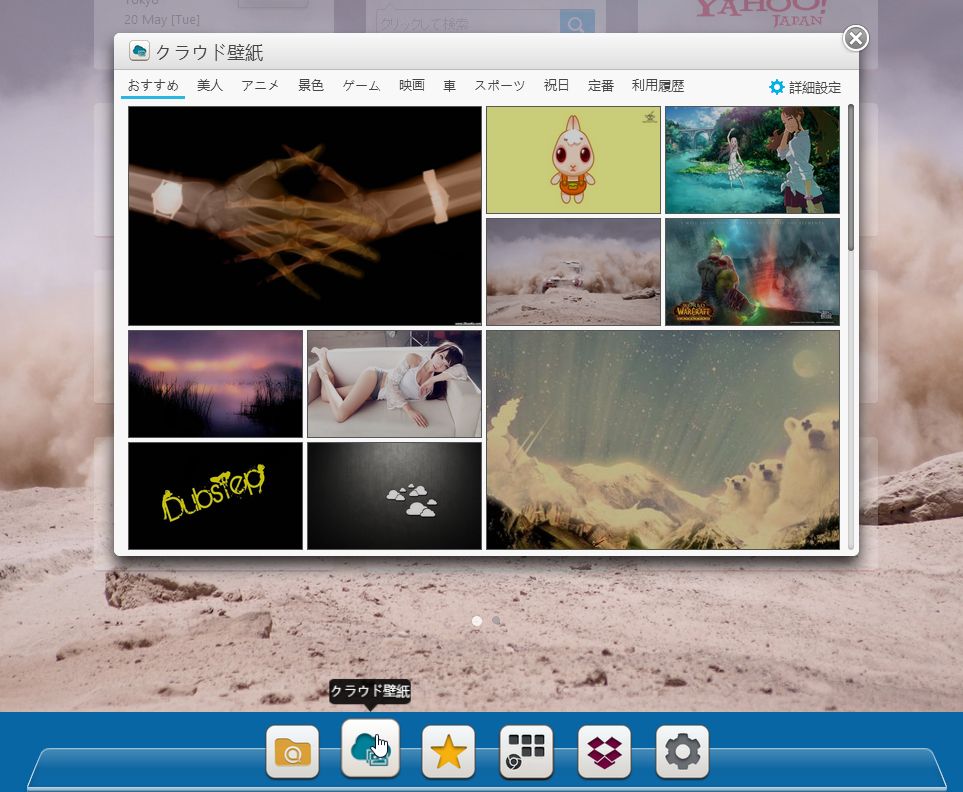Click the search magnifier button behind dialog

[x=577, y=23]
